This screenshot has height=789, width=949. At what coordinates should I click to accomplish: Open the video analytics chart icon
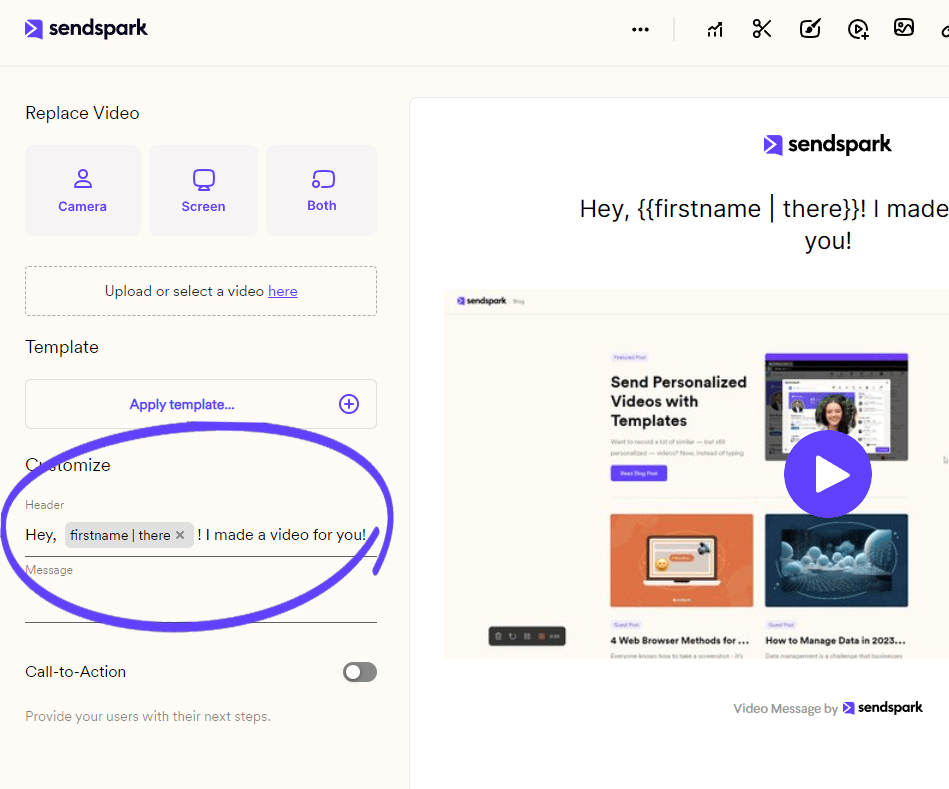tap(715, 29)
